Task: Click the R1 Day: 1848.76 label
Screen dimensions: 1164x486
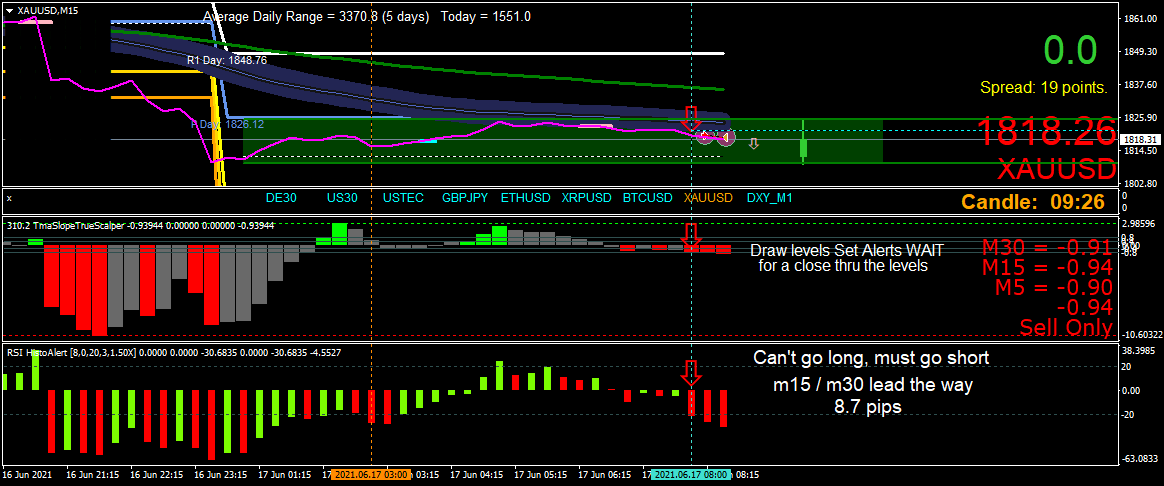Action: coord(227,60)
